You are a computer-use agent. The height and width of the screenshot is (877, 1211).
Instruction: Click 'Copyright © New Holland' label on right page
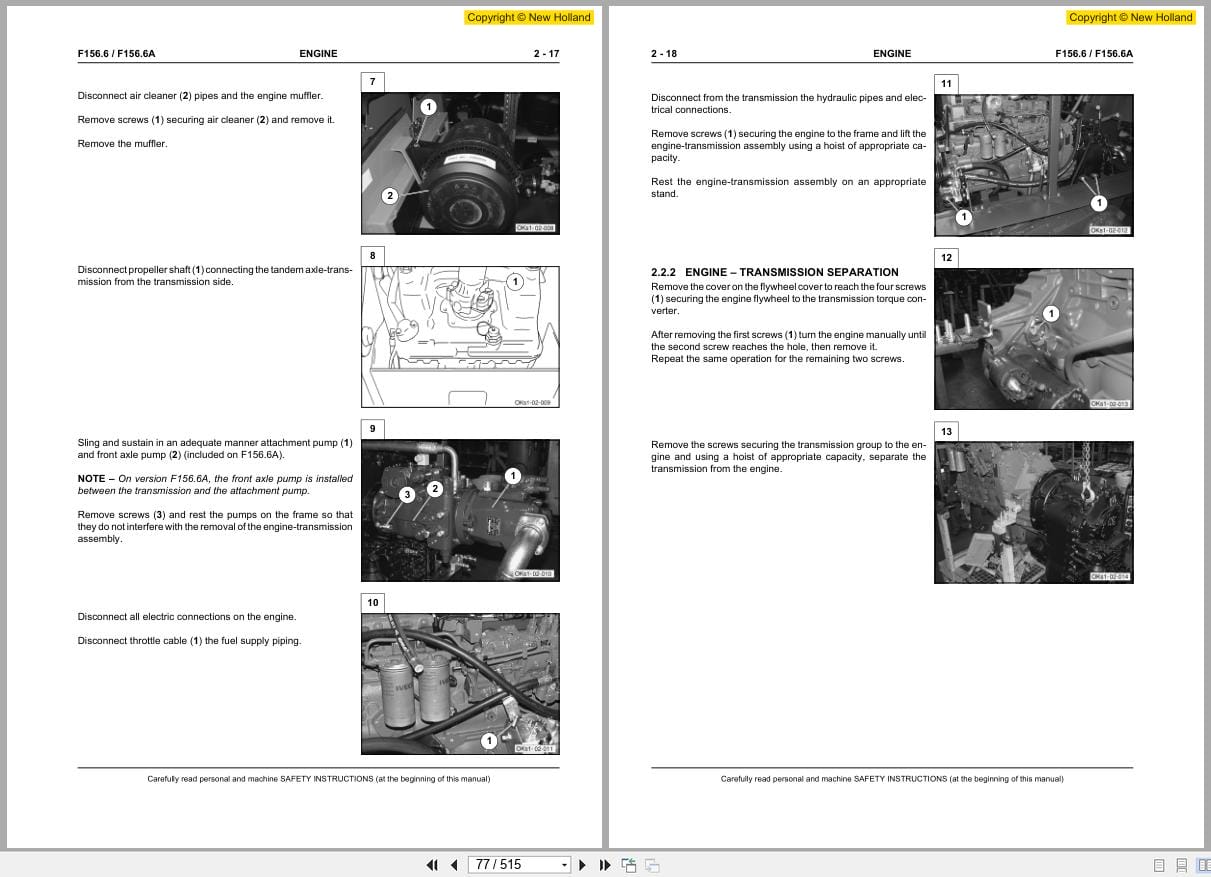pyautogui.click(x=1131, y=17)
